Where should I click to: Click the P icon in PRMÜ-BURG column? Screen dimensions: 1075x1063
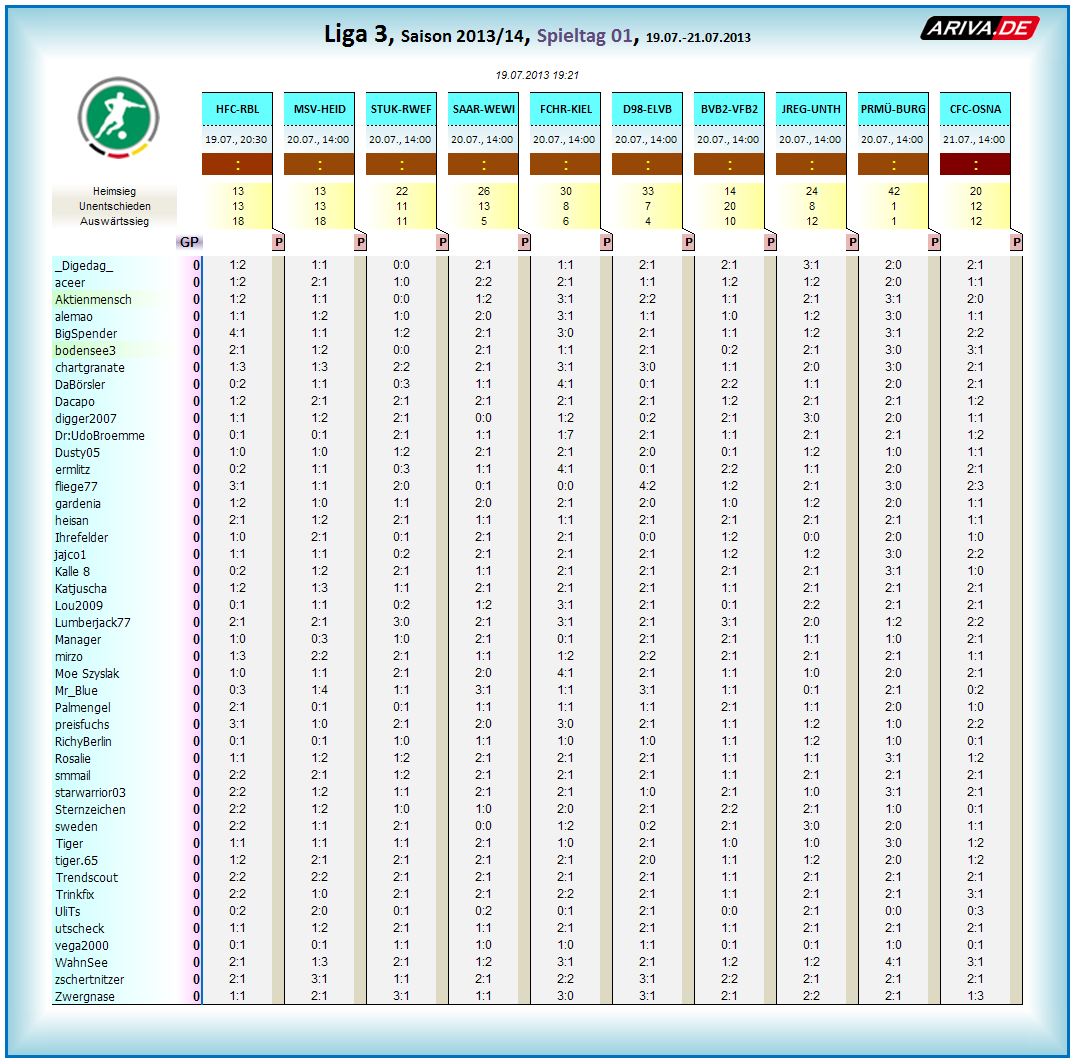pyautogui.click(x=934, y=242)
